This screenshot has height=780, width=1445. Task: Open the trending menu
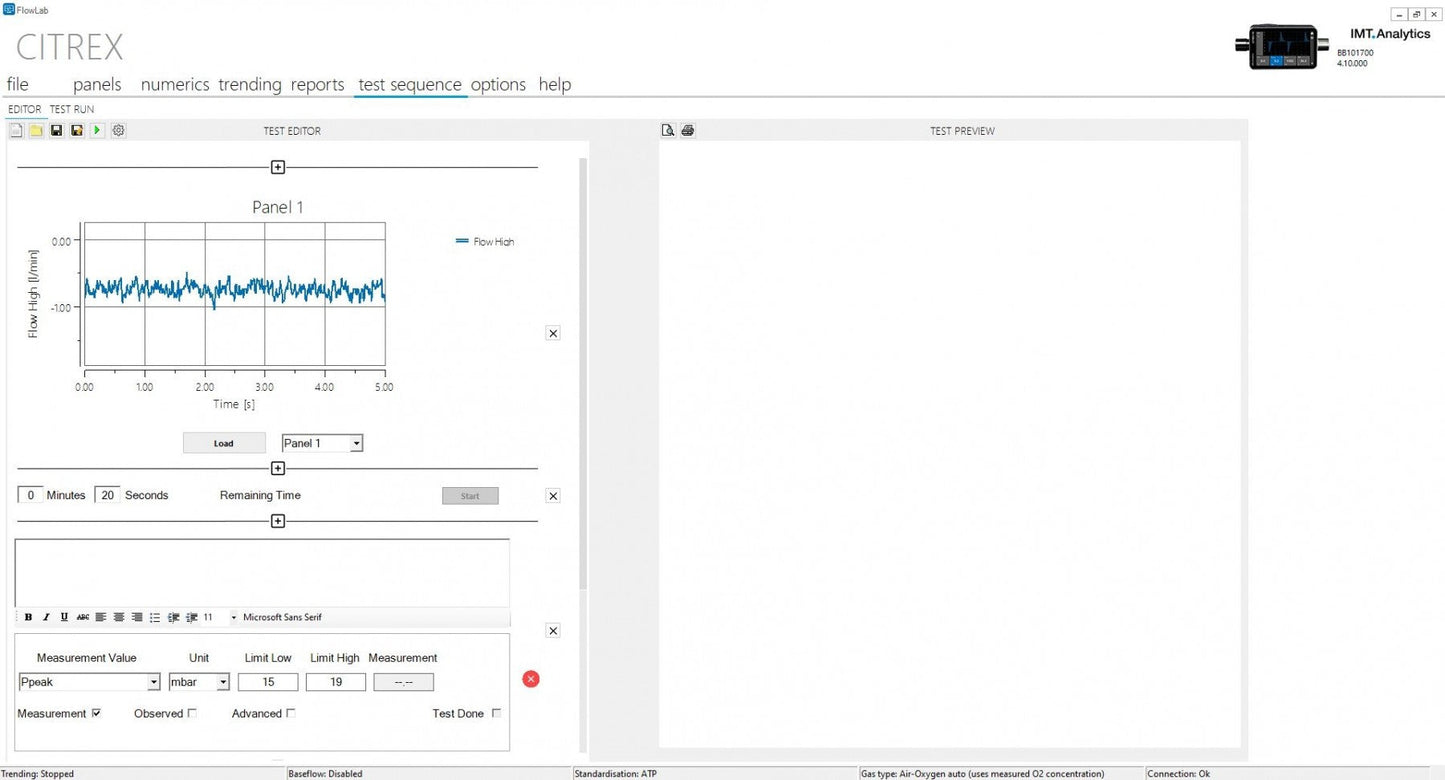click(x=249, y=84)
